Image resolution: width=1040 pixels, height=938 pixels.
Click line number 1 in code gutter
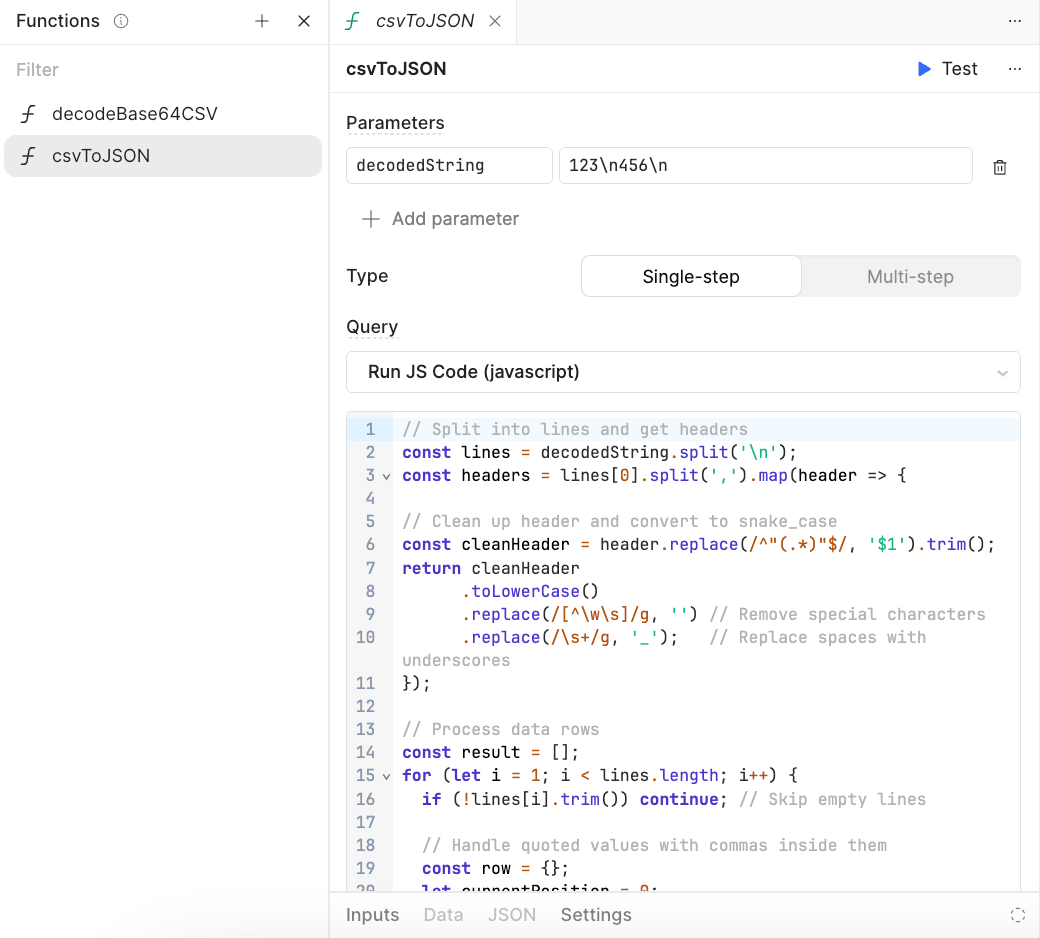coord(370,429)
